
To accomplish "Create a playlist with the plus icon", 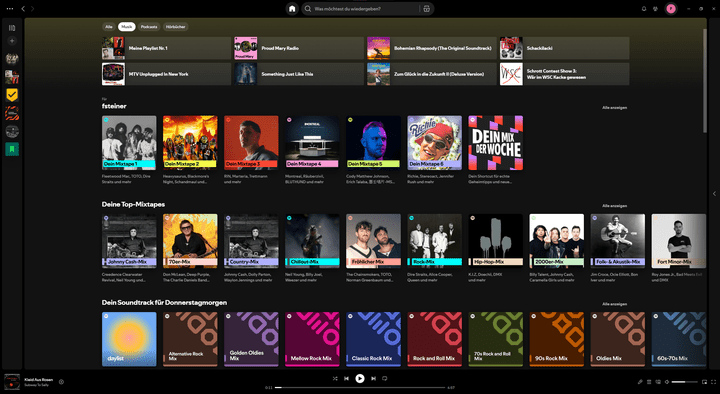I will [12, 41].
